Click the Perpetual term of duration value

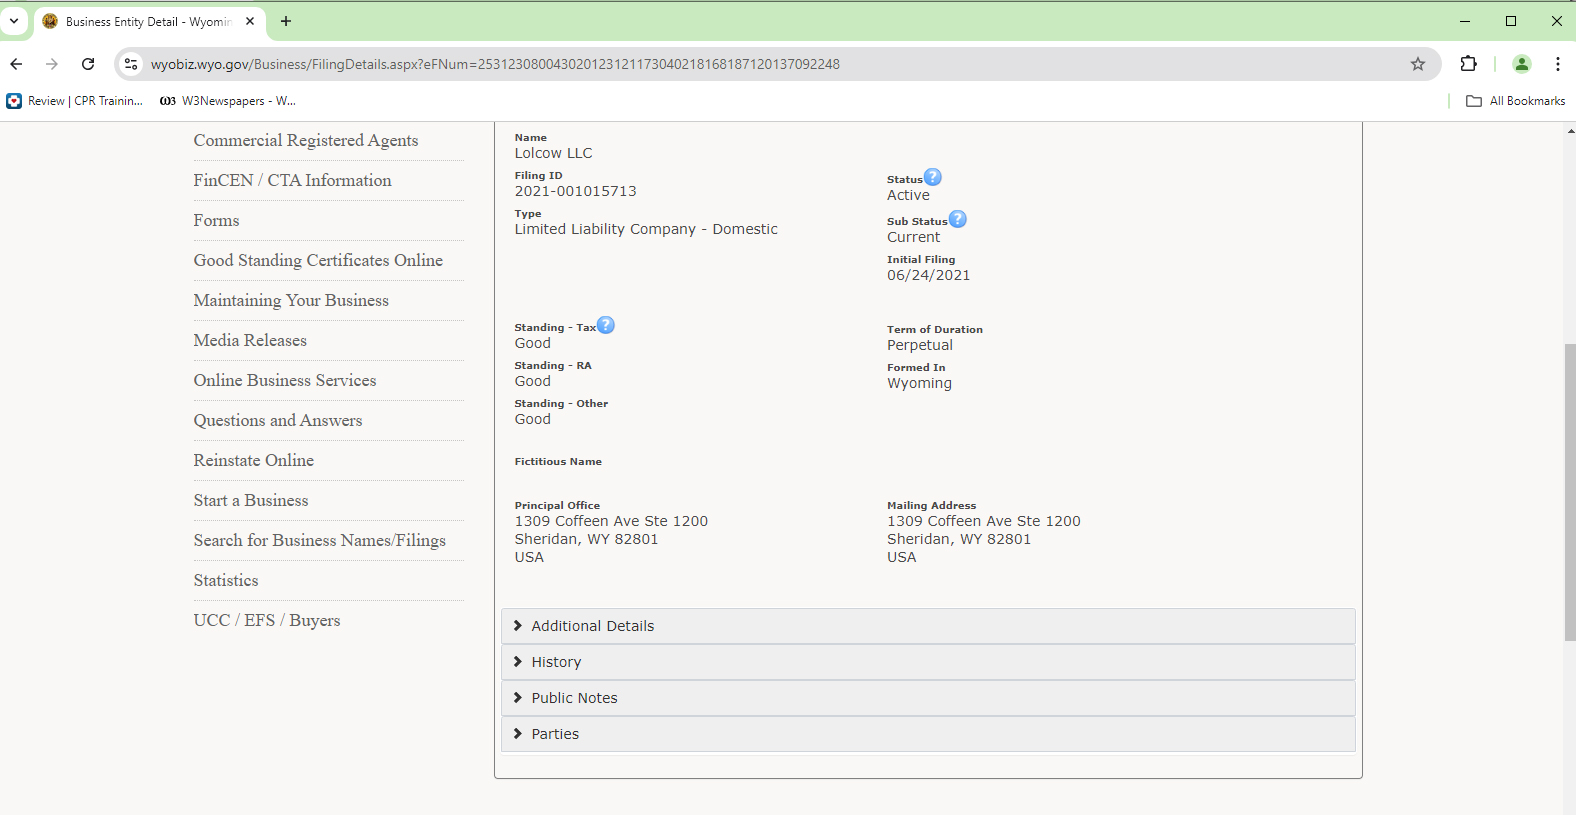click(920, 345)
